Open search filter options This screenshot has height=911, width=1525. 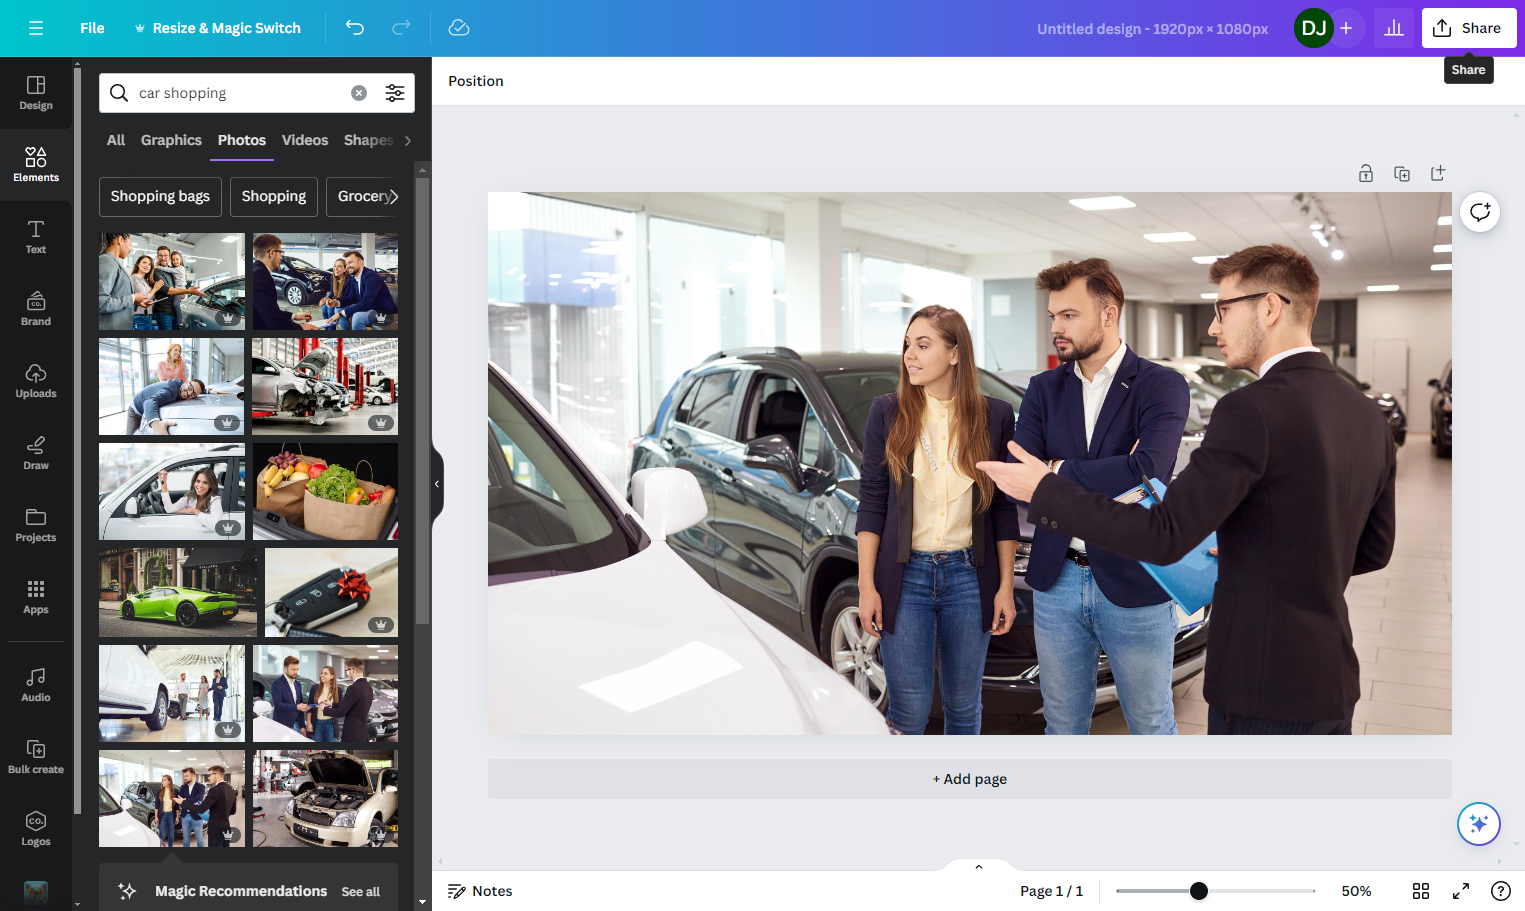pyautogui.click(x=395, y=93)
